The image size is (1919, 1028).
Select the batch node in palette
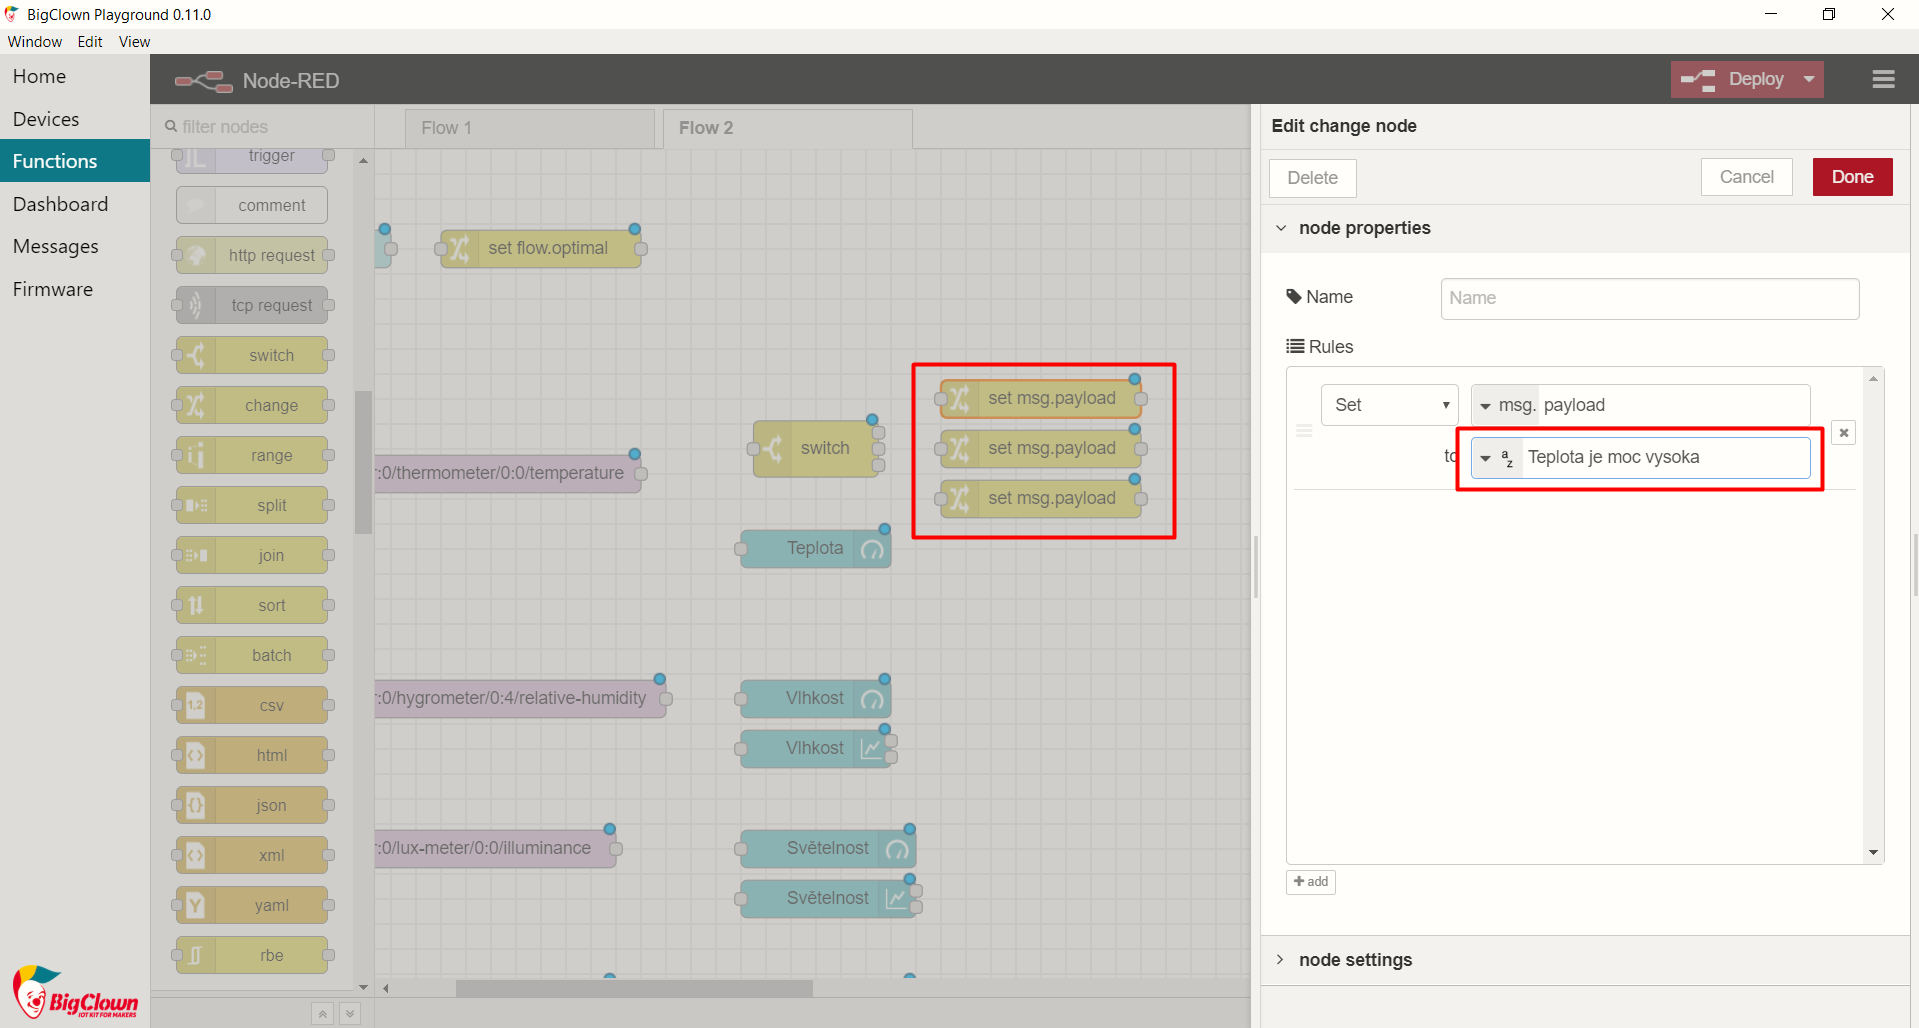click(252, 655)
